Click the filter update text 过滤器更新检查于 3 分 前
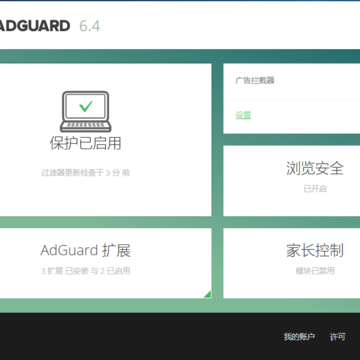360x360 pixels. (x=86, y=173)
